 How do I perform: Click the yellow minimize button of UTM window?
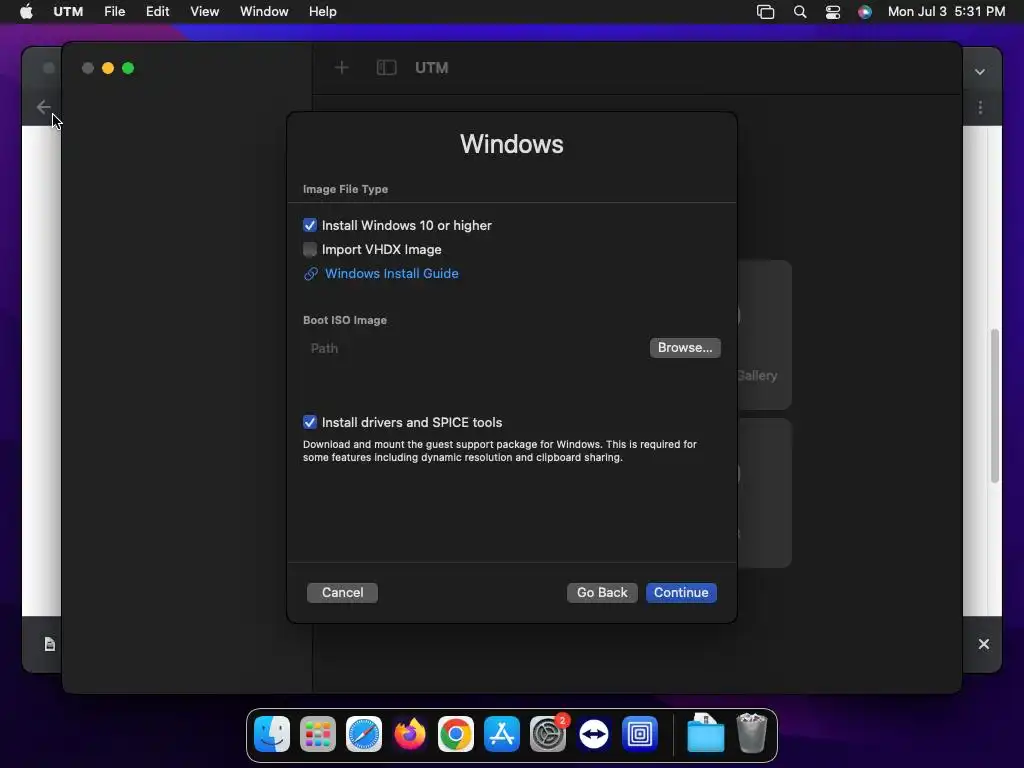point(108,68)
